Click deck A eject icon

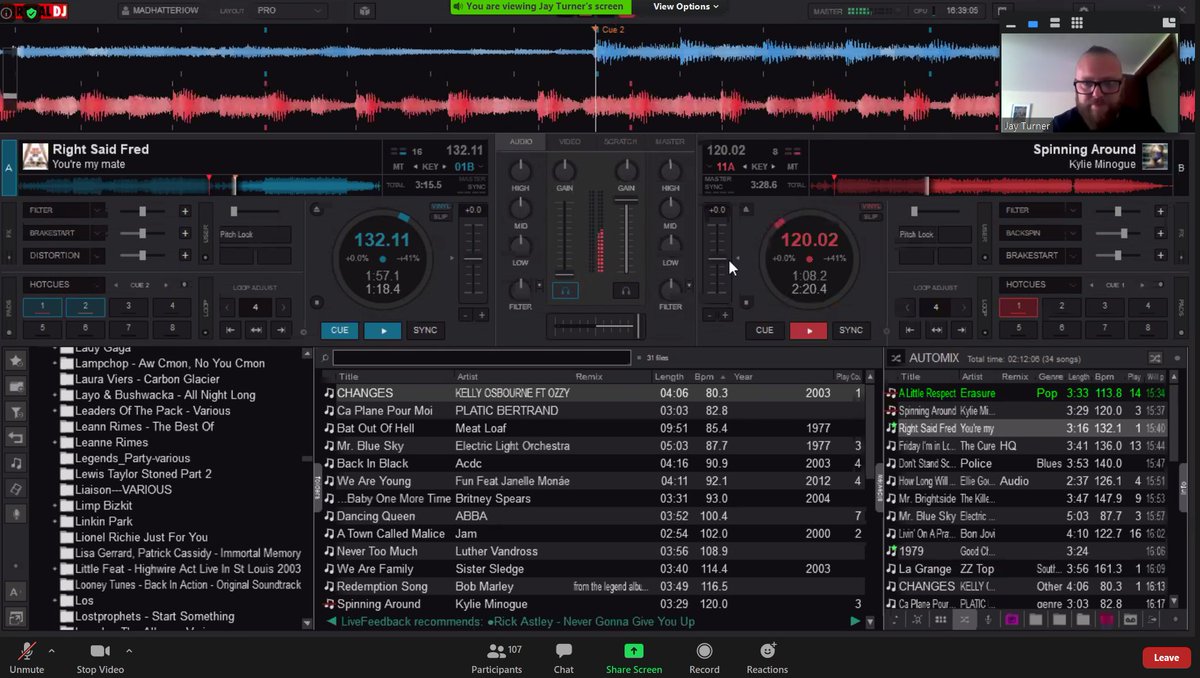pos(317,210)
